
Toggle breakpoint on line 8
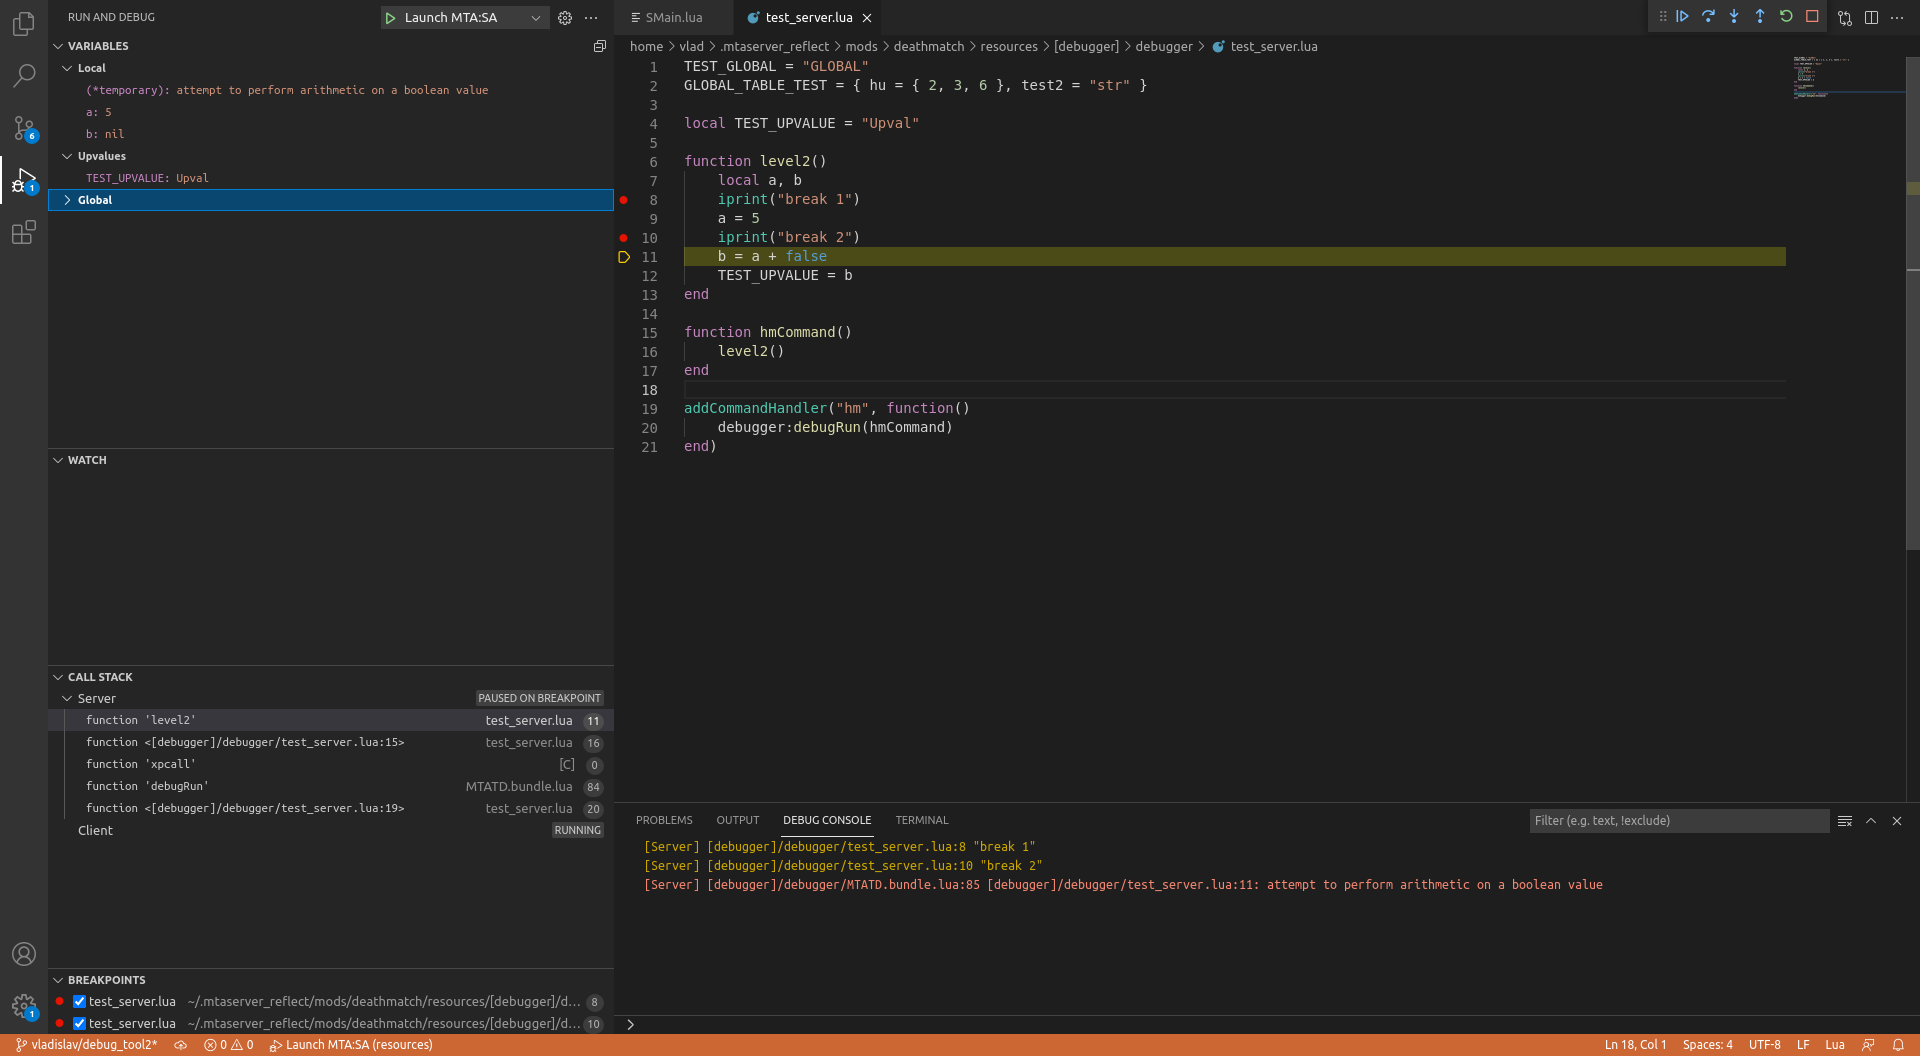[x=624, y=200]
